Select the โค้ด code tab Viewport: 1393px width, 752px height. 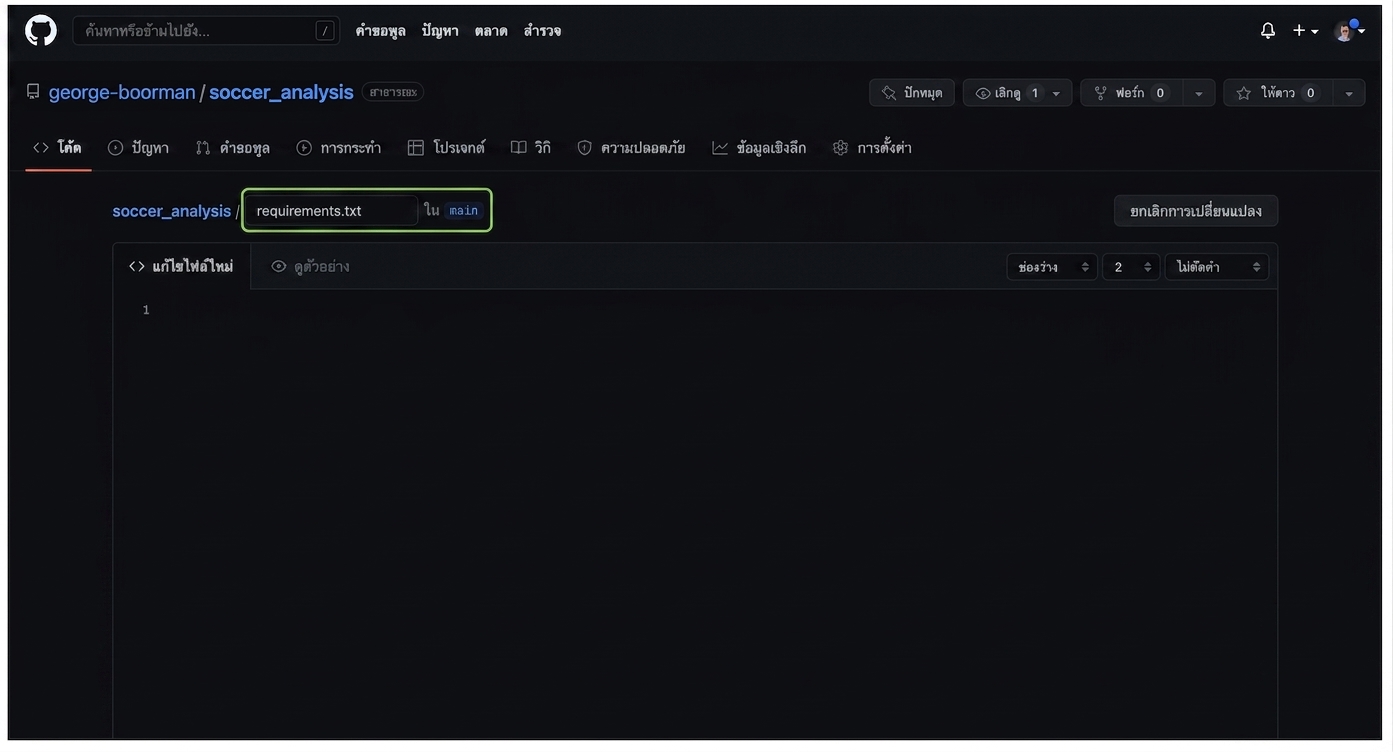(x=58, y=148)
